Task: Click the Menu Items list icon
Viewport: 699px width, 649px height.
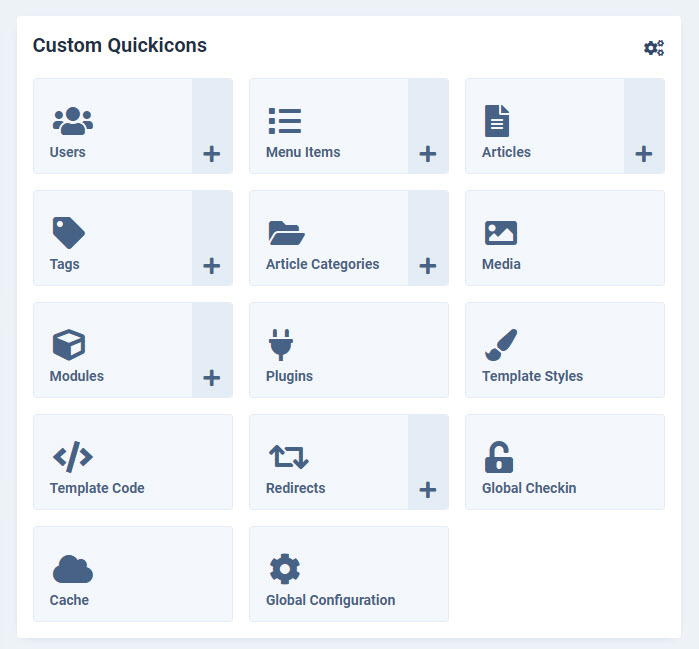Action: (x=285, y=121)
